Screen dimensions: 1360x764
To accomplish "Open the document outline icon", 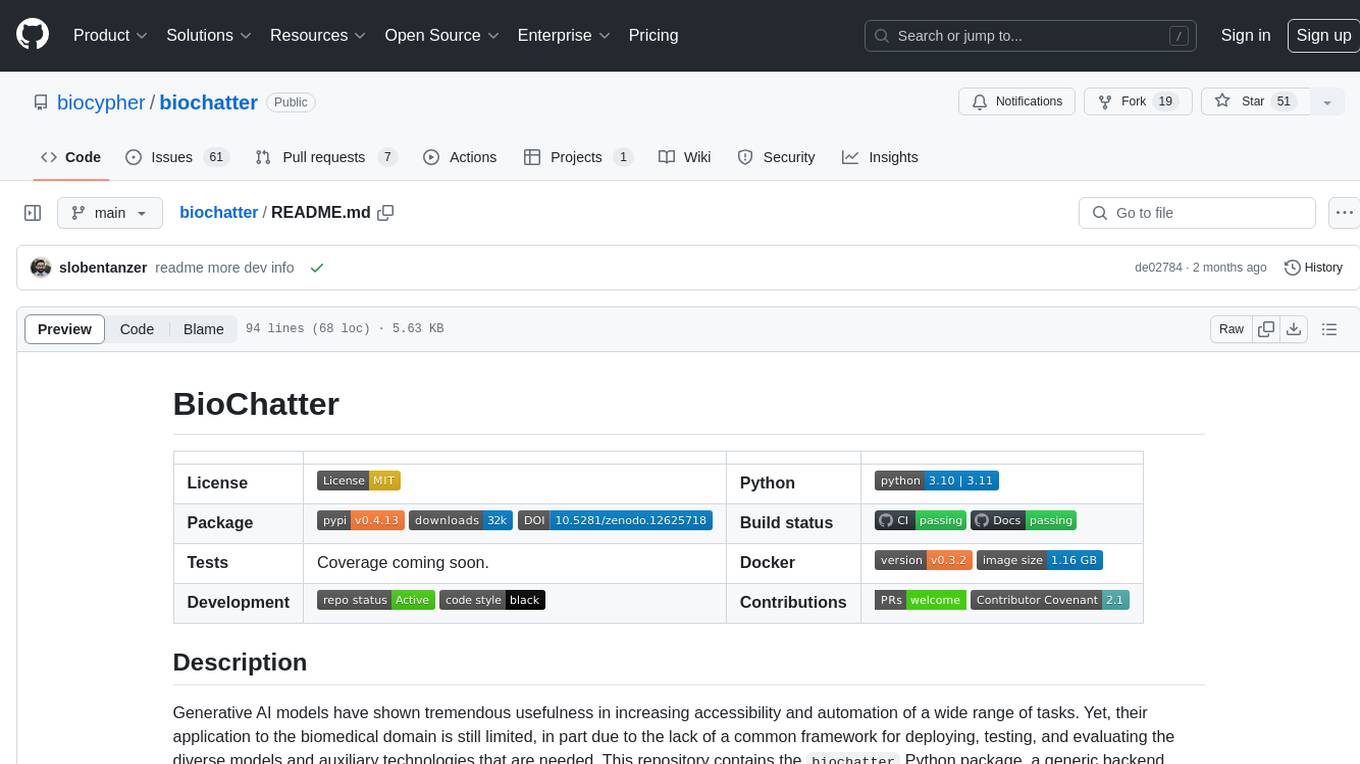I will click(x=1329, y=329).
